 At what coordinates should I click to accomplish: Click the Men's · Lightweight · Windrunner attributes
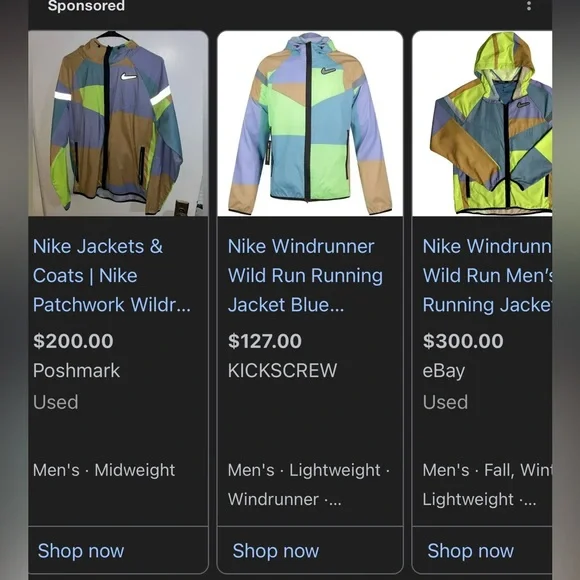[309, 485]
